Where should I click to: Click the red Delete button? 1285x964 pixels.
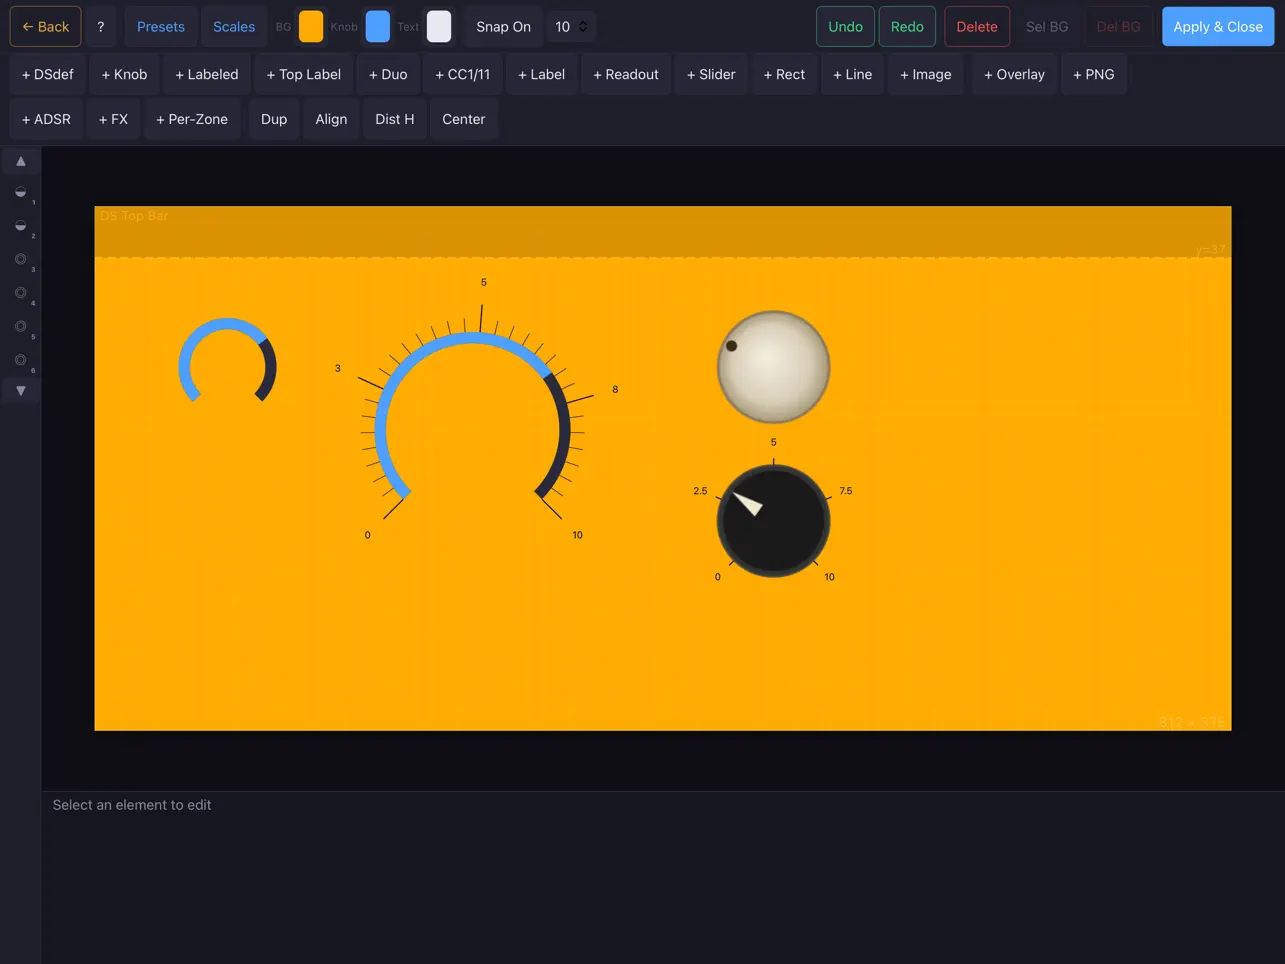coord(977,27)
